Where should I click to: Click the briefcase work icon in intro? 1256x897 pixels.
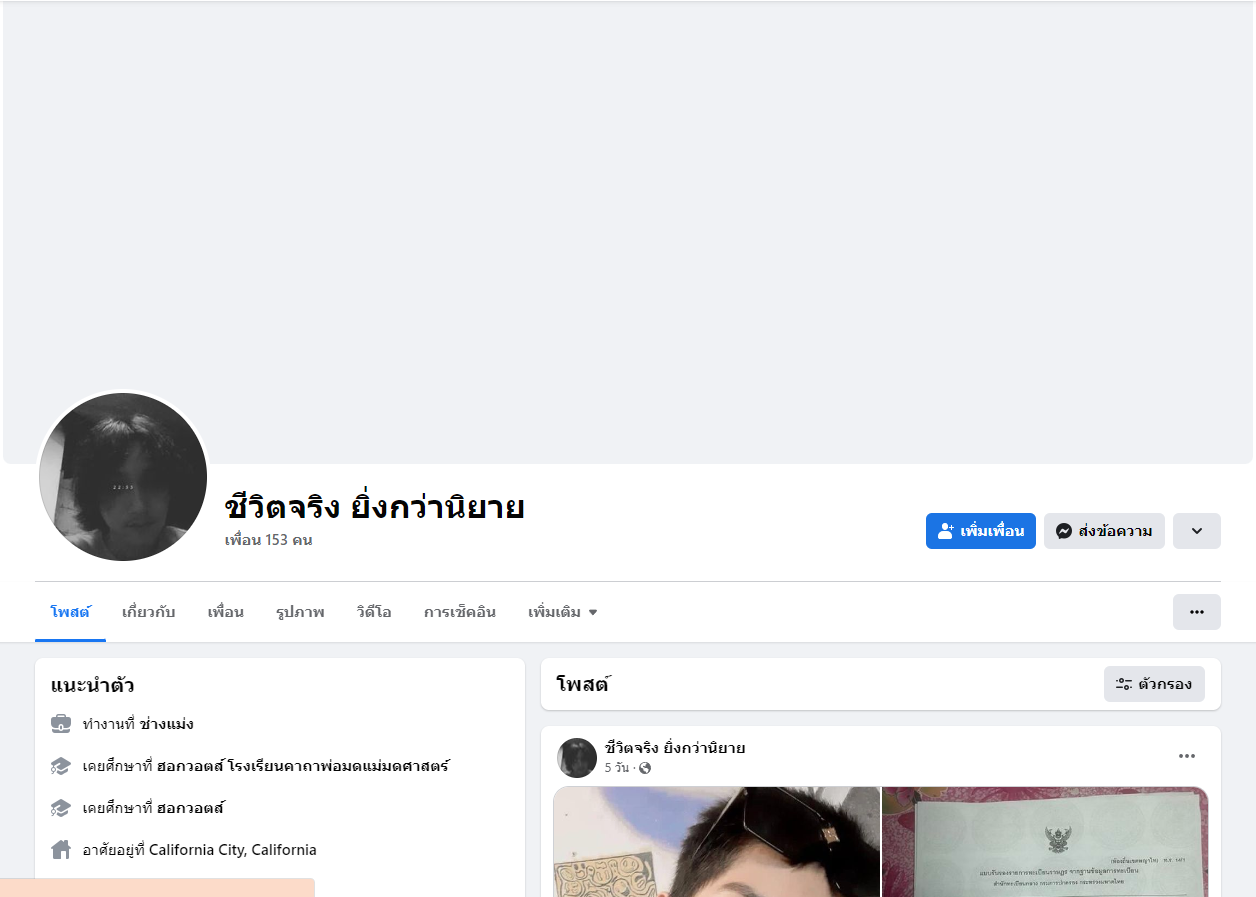click(x=61, y=724)
